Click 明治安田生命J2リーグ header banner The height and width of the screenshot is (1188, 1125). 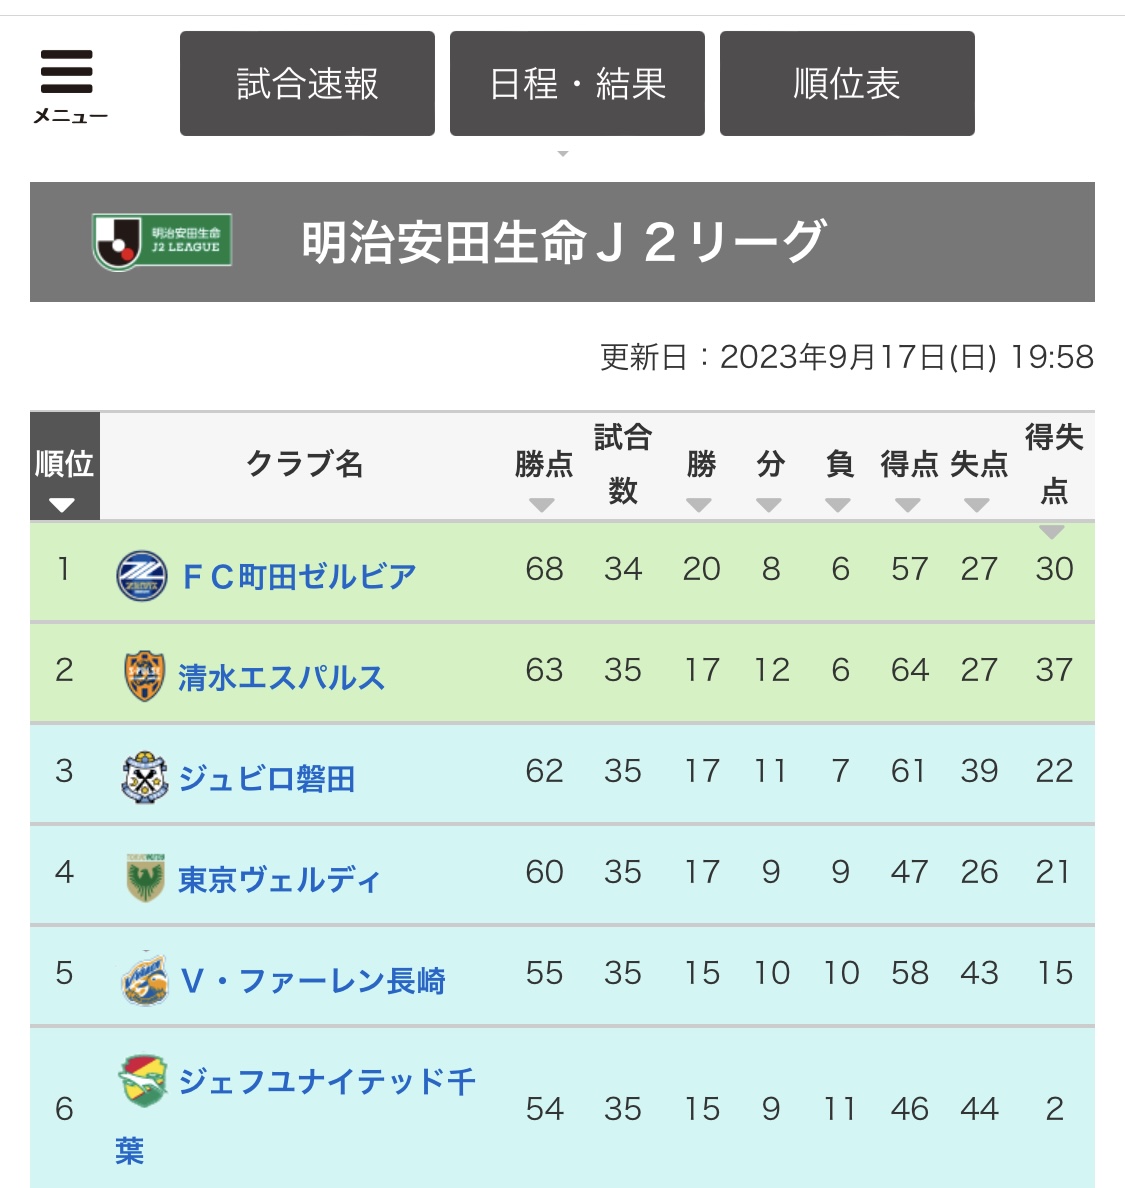click(x=562, y=242)
